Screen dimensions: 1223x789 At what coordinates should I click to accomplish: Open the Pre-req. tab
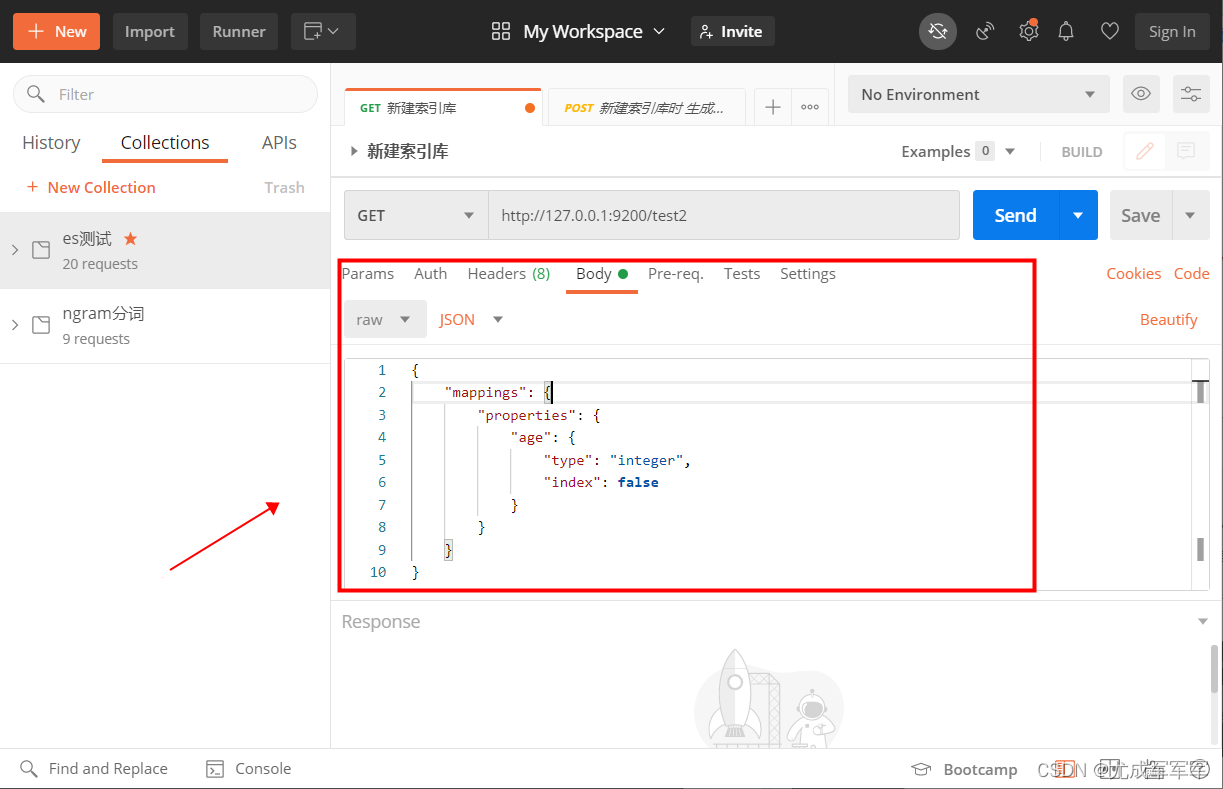coord(676,273)
